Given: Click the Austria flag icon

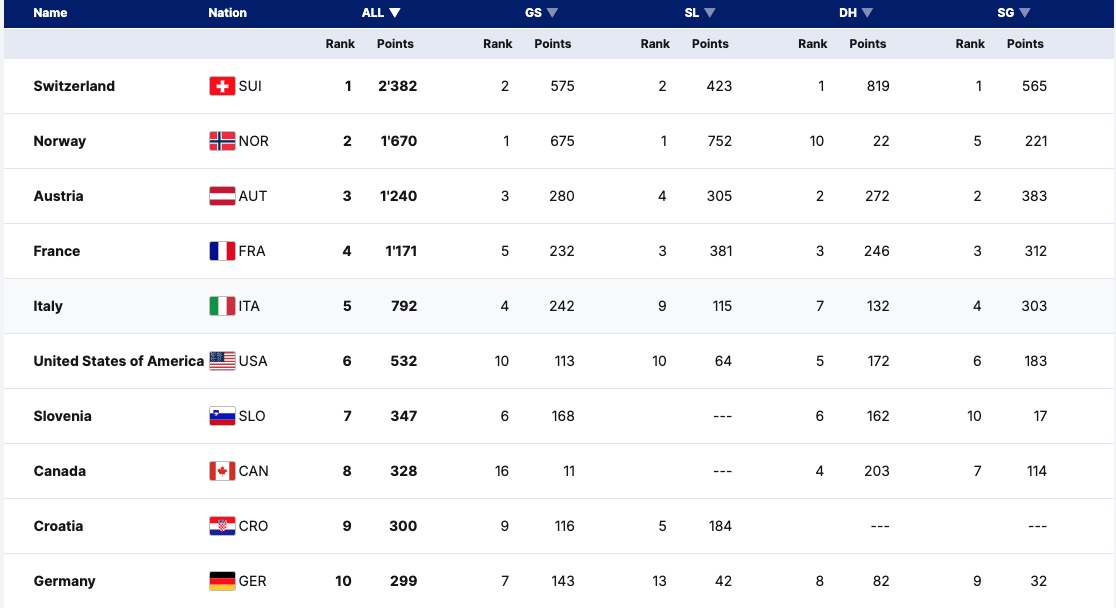Looking at the screenshot, I should pyautogui.click(x=222, y=196).
